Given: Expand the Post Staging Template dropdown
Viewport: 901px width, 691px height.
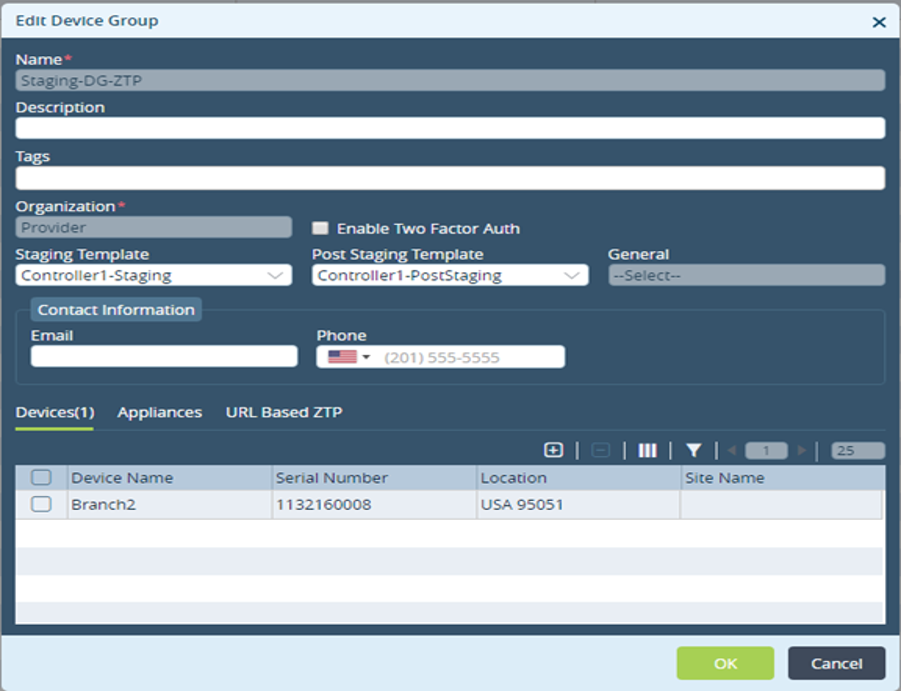Looking at the screenshot, I should pos(450,275).
